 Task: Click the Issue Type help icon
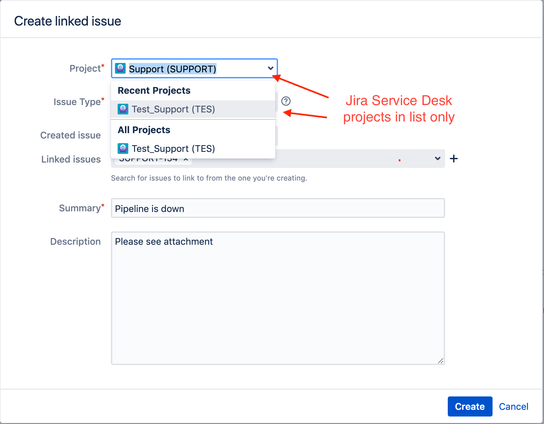tap(286, 101)
